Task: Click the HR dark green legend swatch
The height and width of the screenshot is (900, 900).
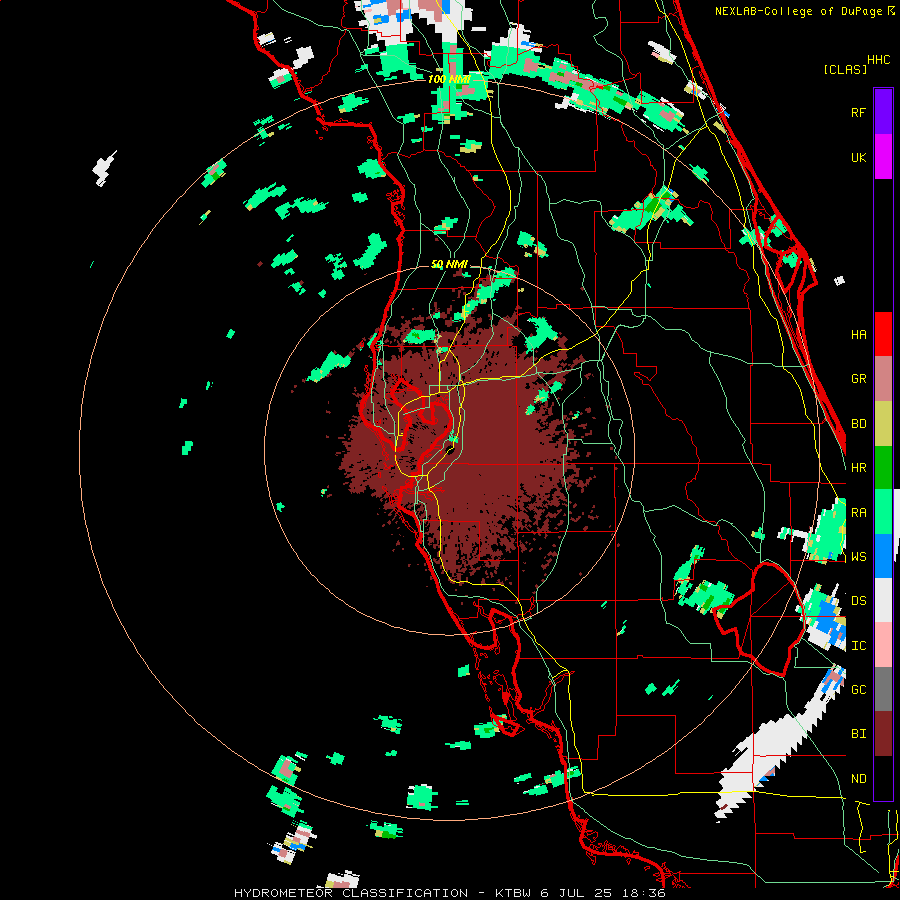Action: pos(883,467)
